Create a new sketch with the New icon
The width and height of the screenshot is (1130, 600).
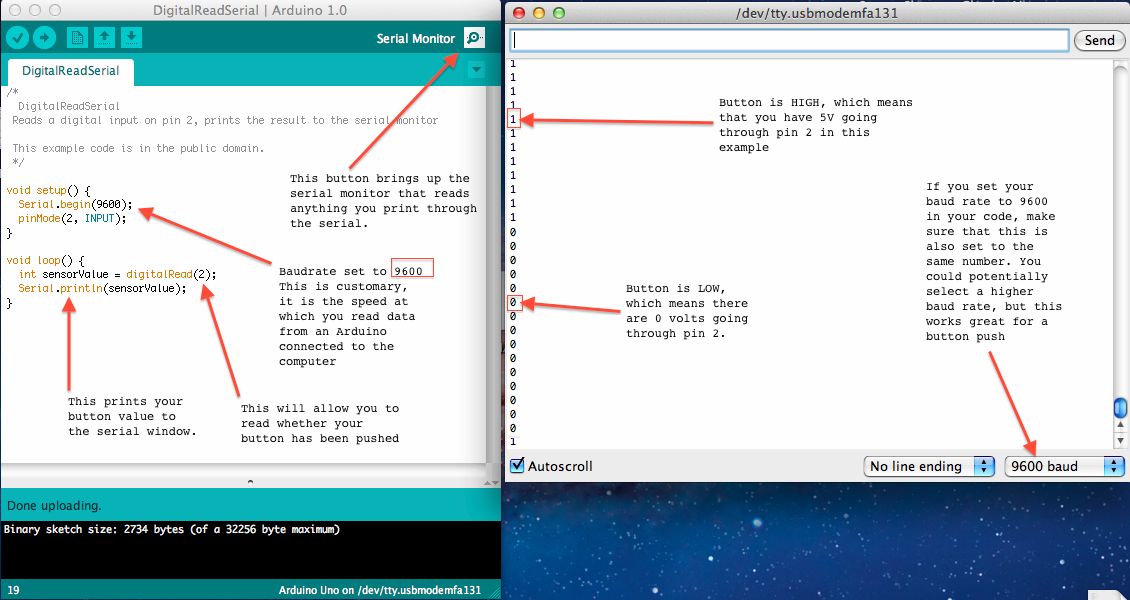[77, 37]
